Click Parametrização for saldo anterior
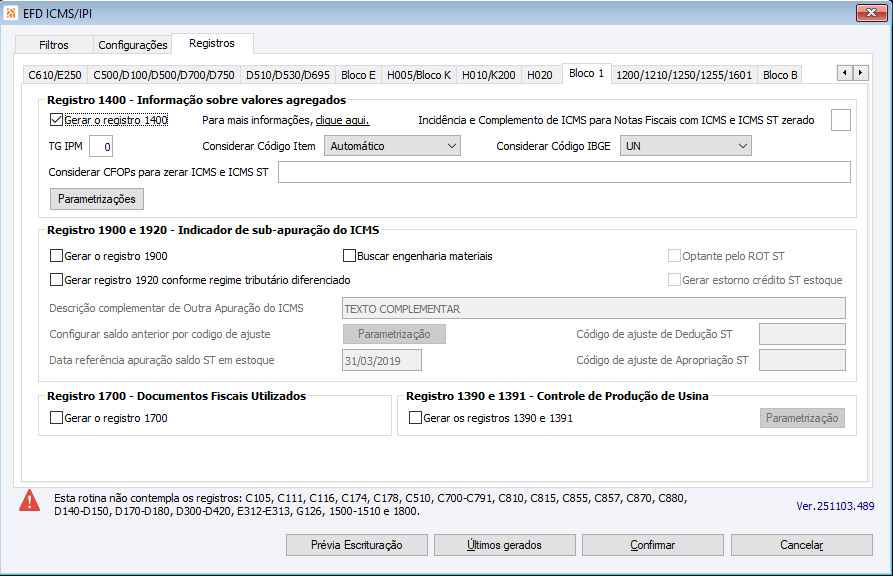This screenshot has height=576, width=893. (394, 334)
